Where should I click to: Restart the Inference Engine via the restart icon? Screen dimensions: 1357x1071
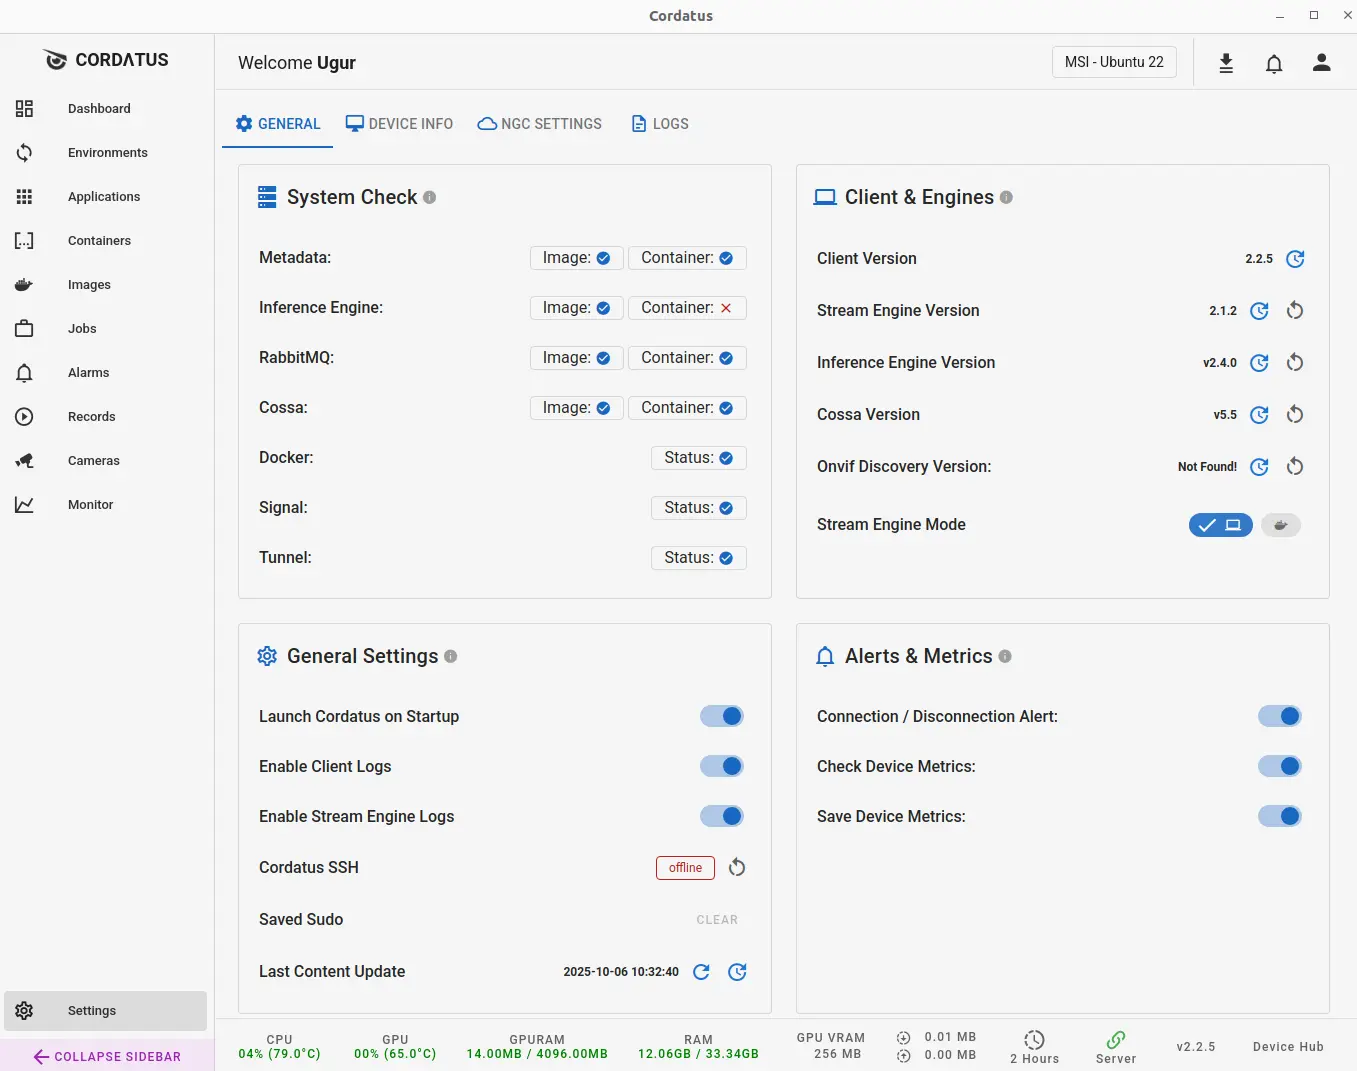1295,362
